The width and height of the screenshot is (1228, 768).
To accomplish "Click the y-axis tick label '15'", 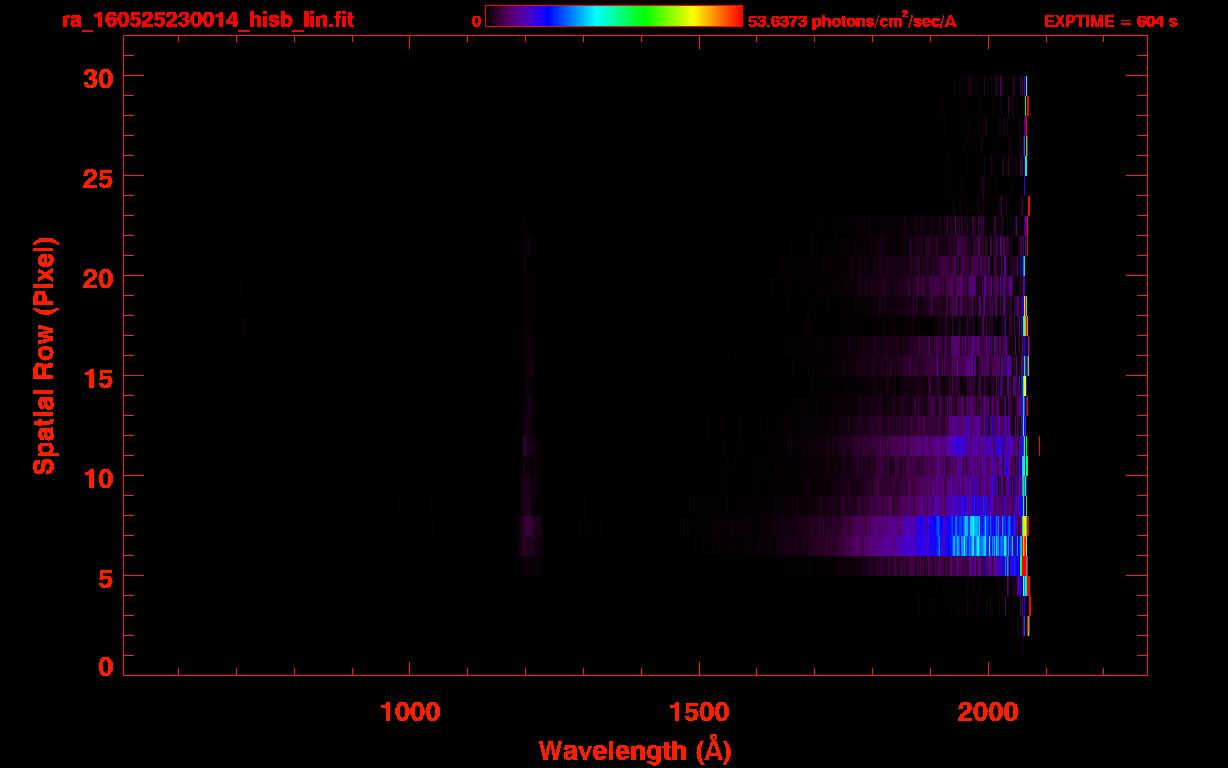I will pyautogui.click(x=100, y=377).
